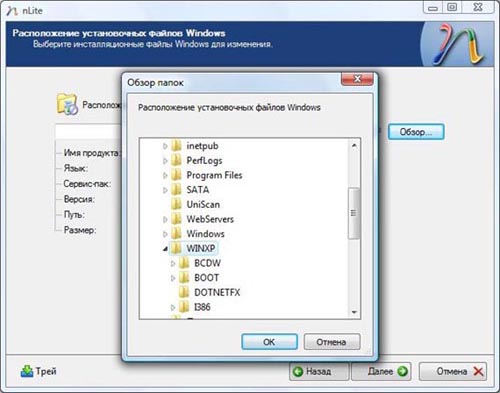Expand the Program Files folder
500x393 pixels.
click(x=165, y=175)
